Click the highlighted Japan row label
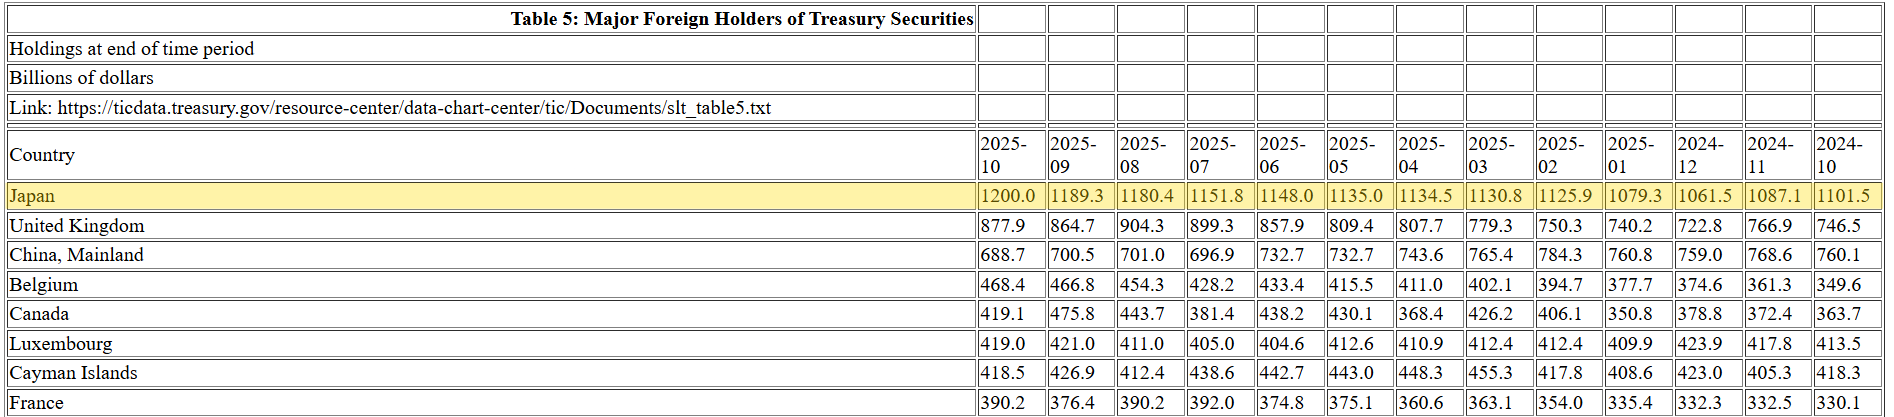Screen dimensions: 1894x417 tap(32, 196)
